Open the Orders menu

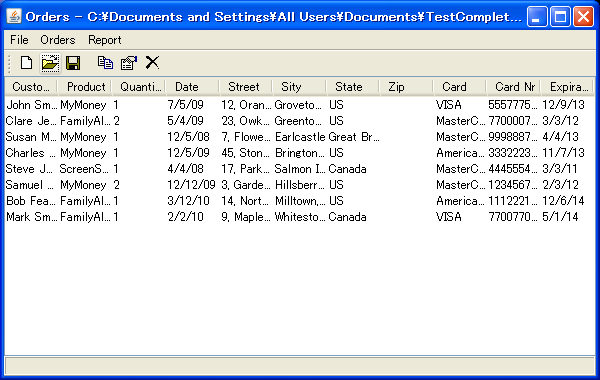(x=58, y=40)
